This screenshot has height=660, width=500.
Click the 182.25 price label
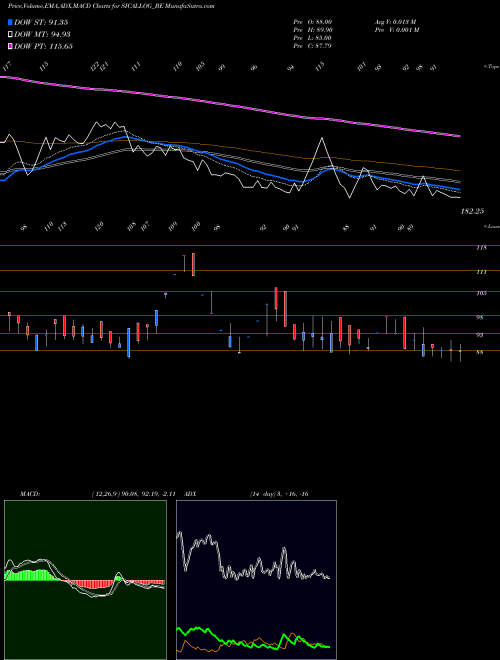[x=472, y=212]
